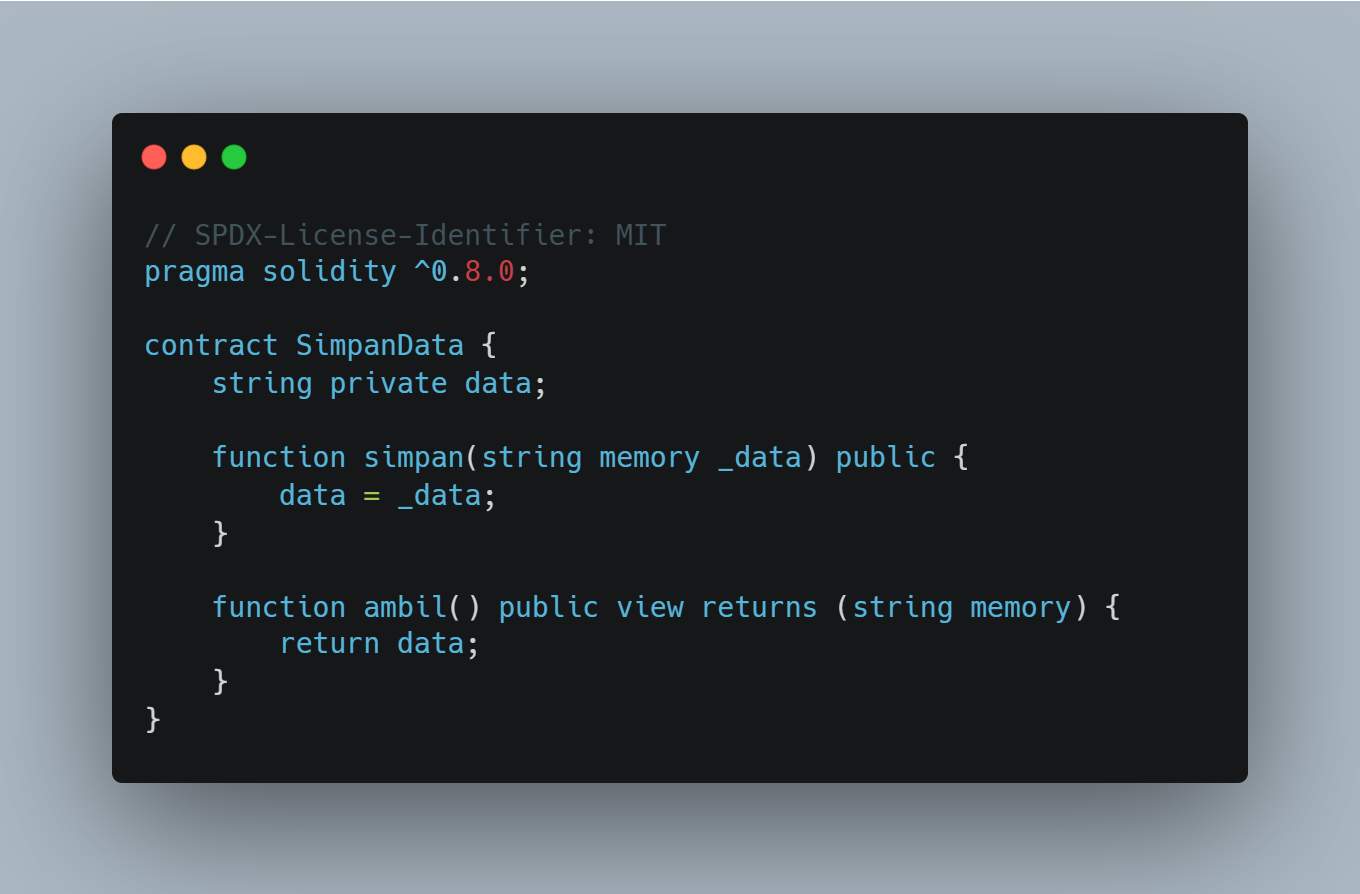Click the return statement keyword
The width and height of the screenshot is (1360, 894).
[329, 644]
